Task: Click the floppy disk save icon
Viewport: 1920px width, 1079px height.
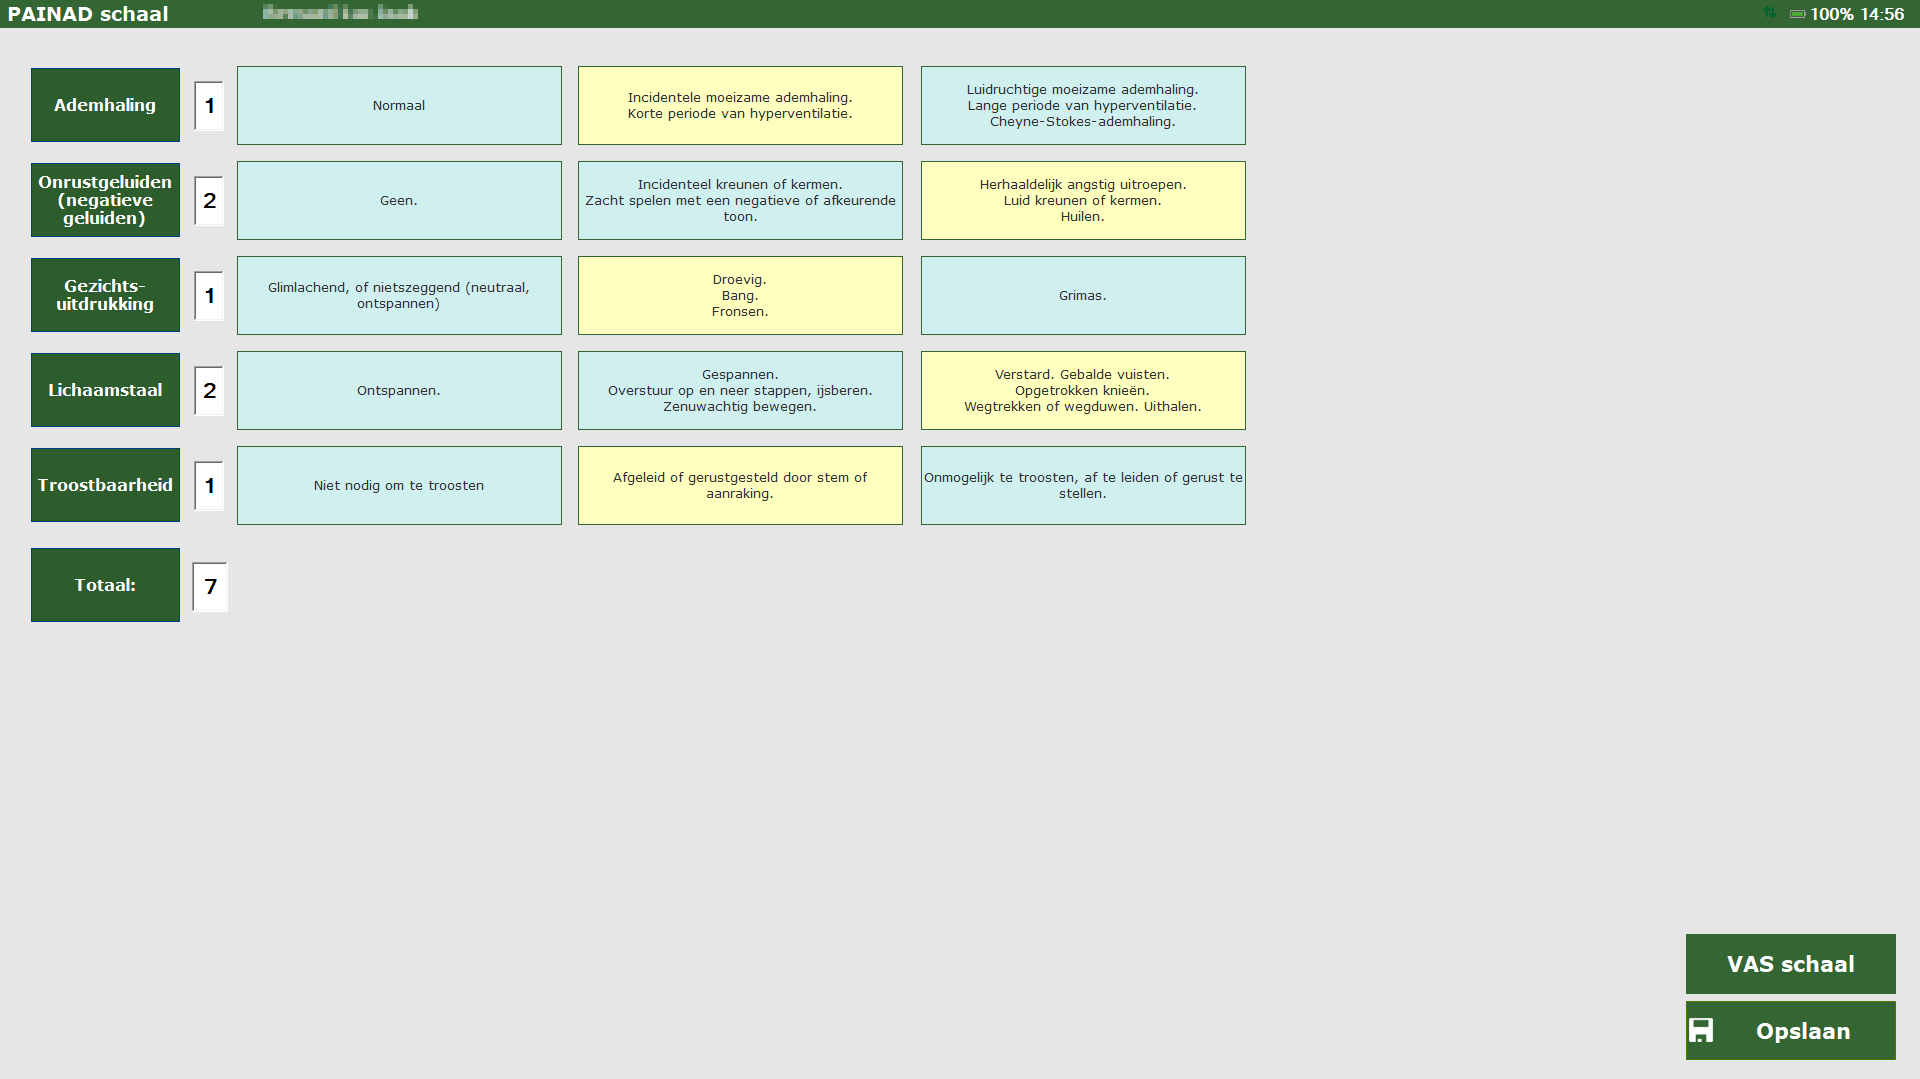Action: [x=1701, y=1030]
